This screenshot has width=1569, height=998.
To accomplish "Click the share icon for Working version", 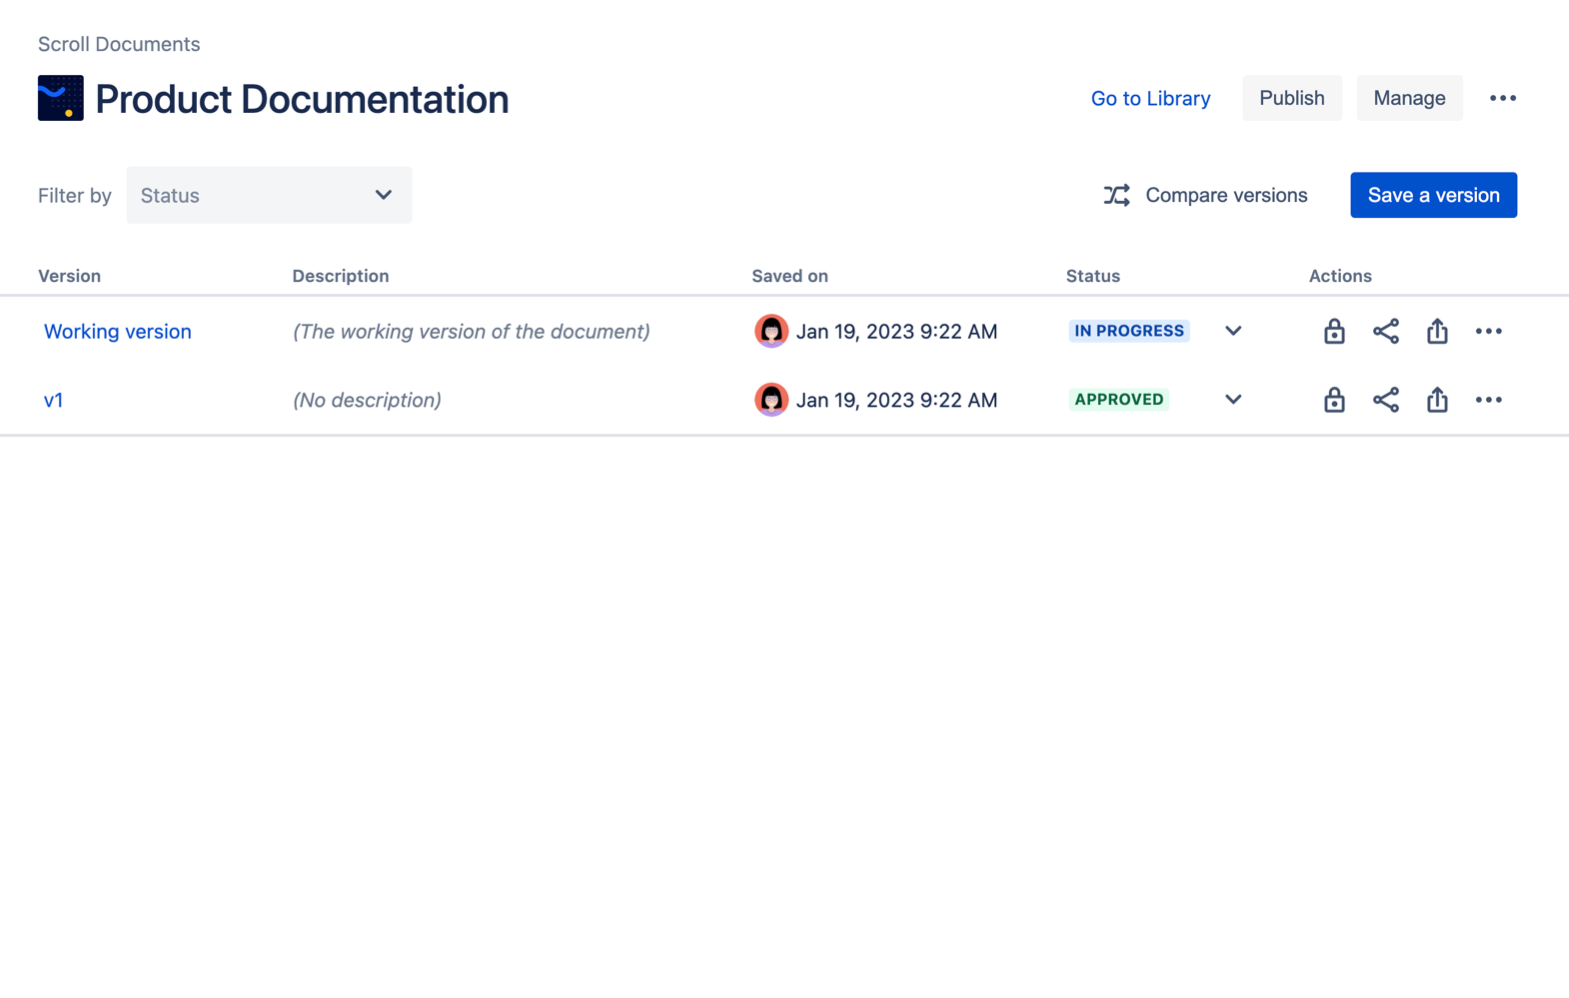I will [x=1385, y=331].
